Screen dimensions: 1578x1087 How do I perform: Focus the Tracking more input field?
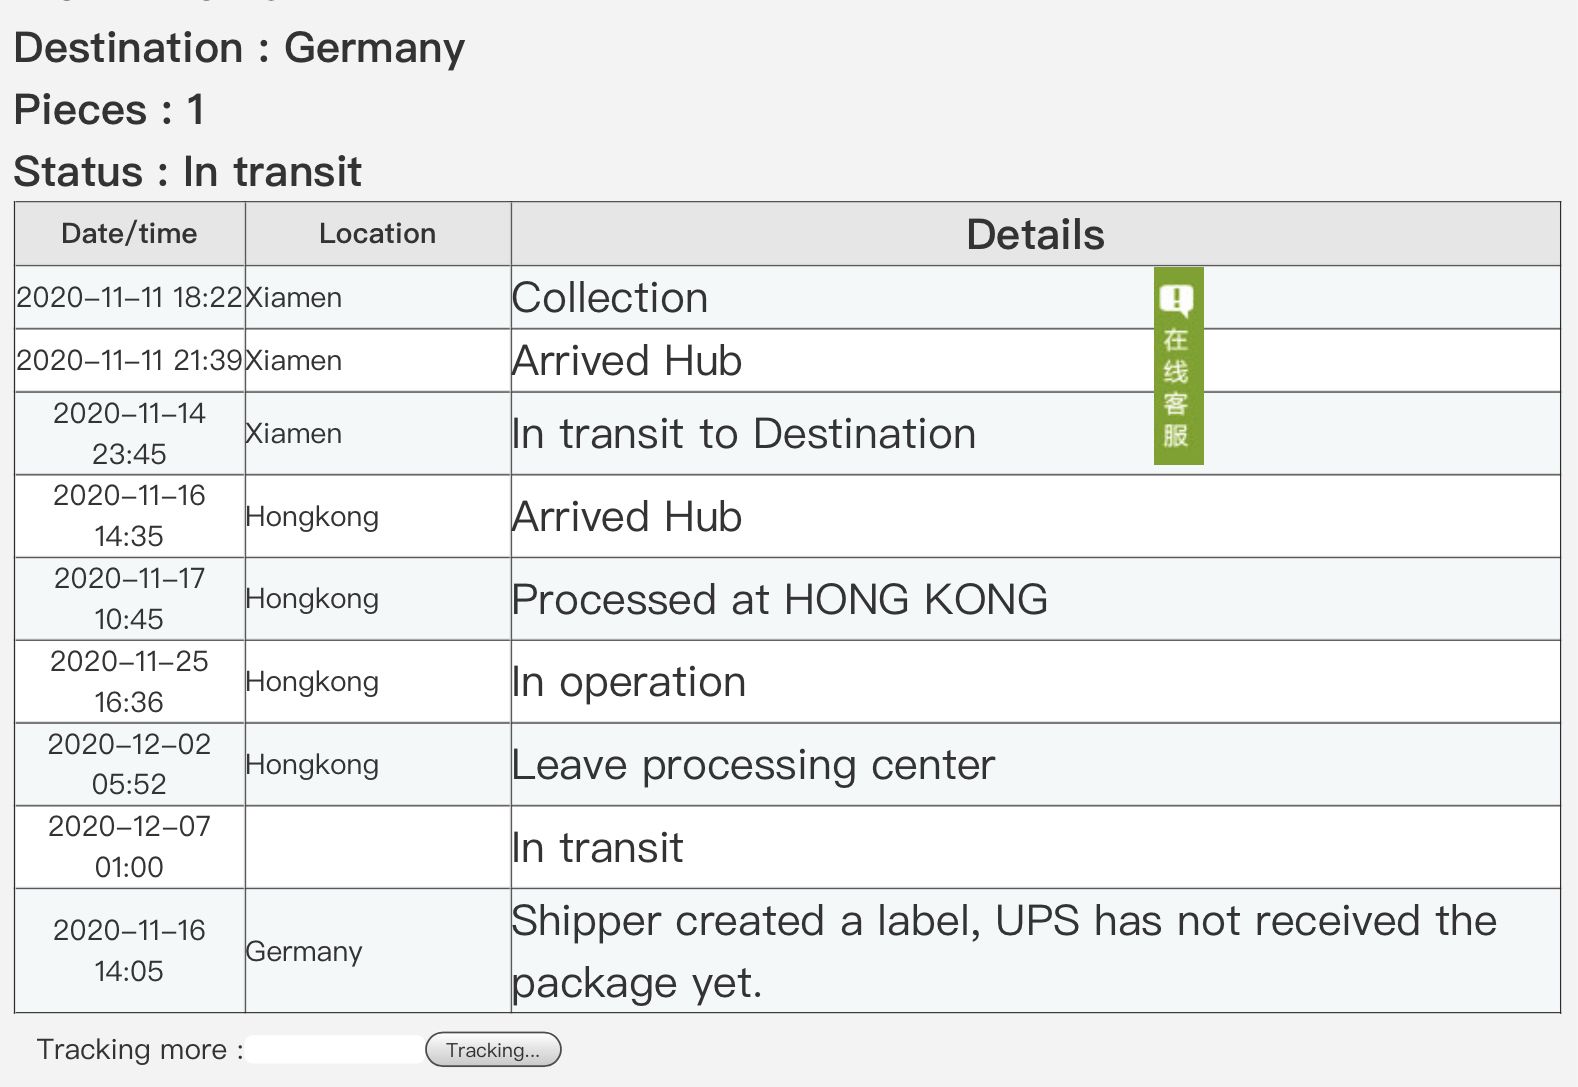335,1050
